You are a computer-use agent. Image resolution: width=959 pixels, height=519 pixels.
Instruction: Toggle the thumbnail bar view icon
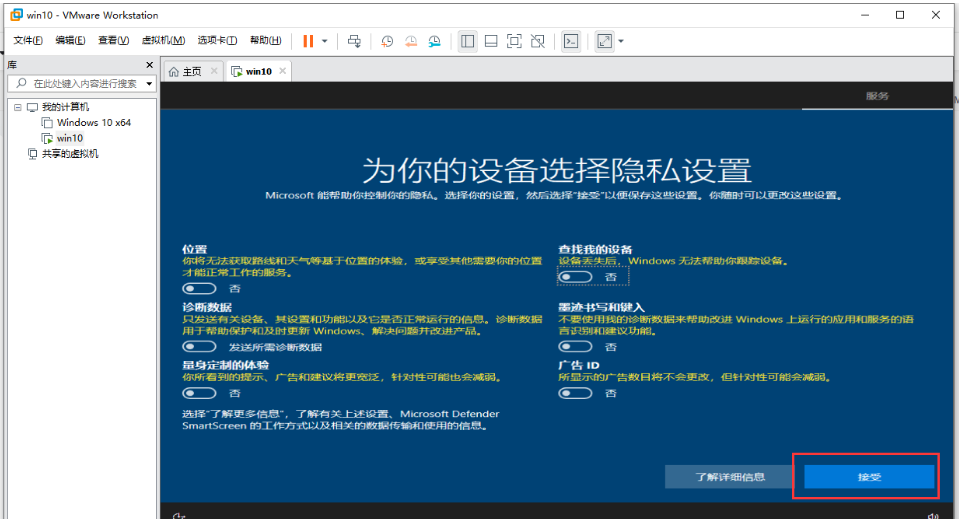pos(491,41)
